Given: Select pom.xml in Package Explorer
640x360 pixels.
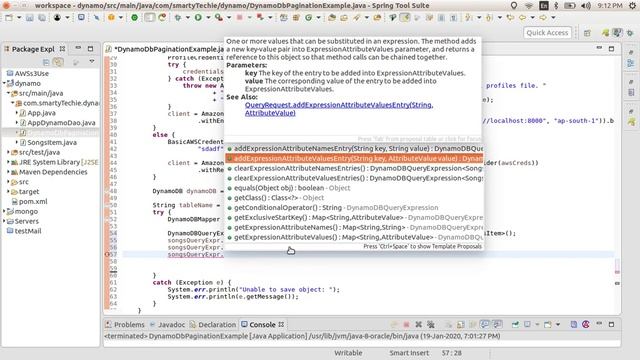Looking at the screenshot, I should (x=33, y=202).
